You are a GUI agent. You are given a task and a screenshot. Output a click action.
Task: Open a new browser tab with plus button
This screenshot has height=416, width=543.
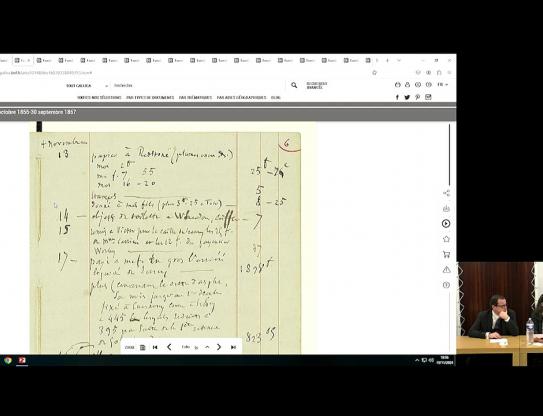coord(387,60)
